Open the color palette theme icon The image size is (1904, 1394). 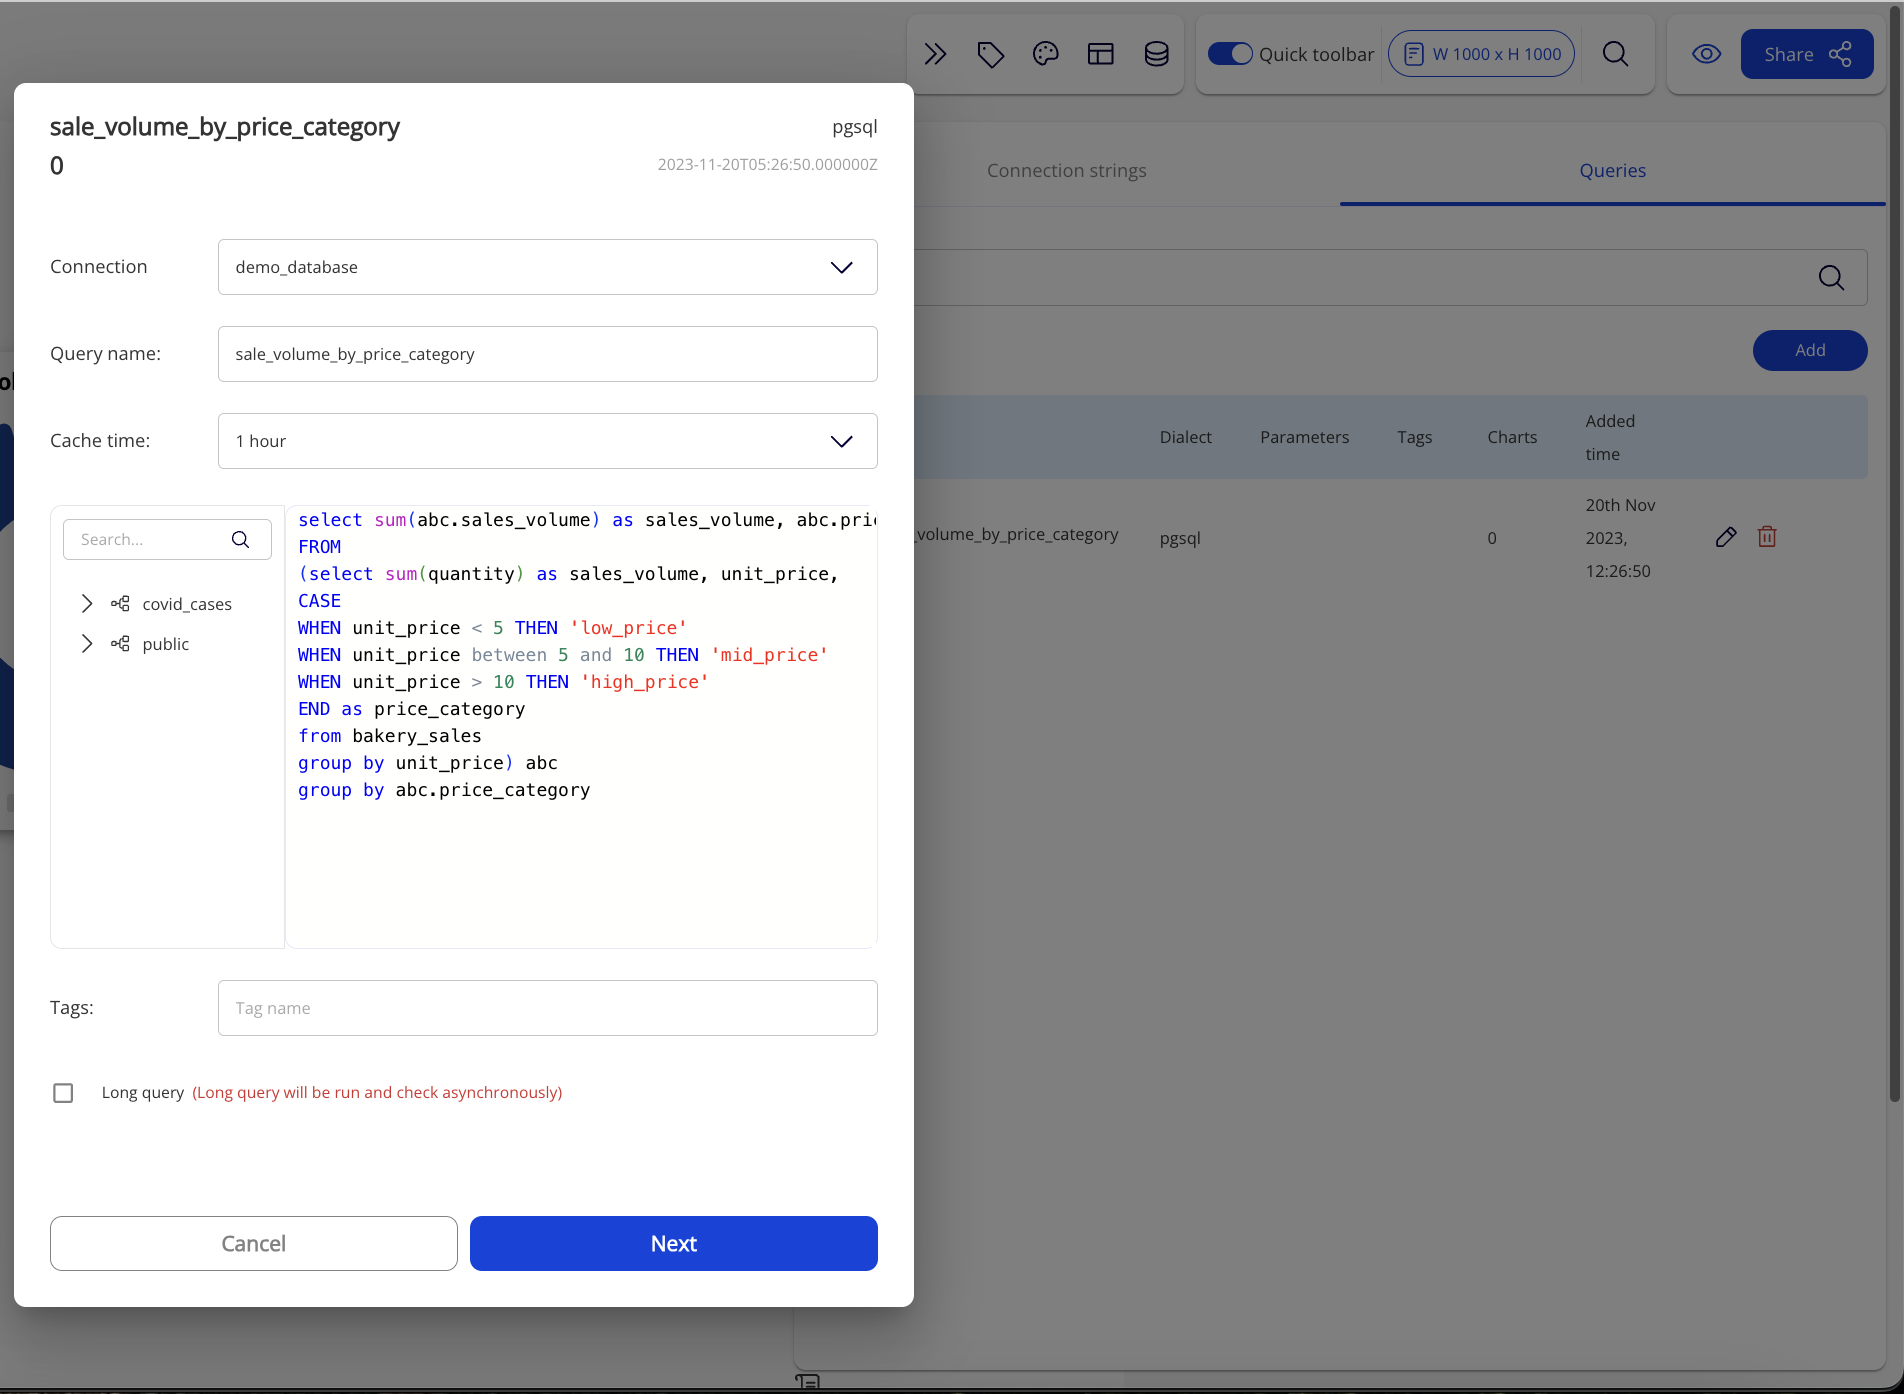pyautogui.click(x=1045, y=54)
